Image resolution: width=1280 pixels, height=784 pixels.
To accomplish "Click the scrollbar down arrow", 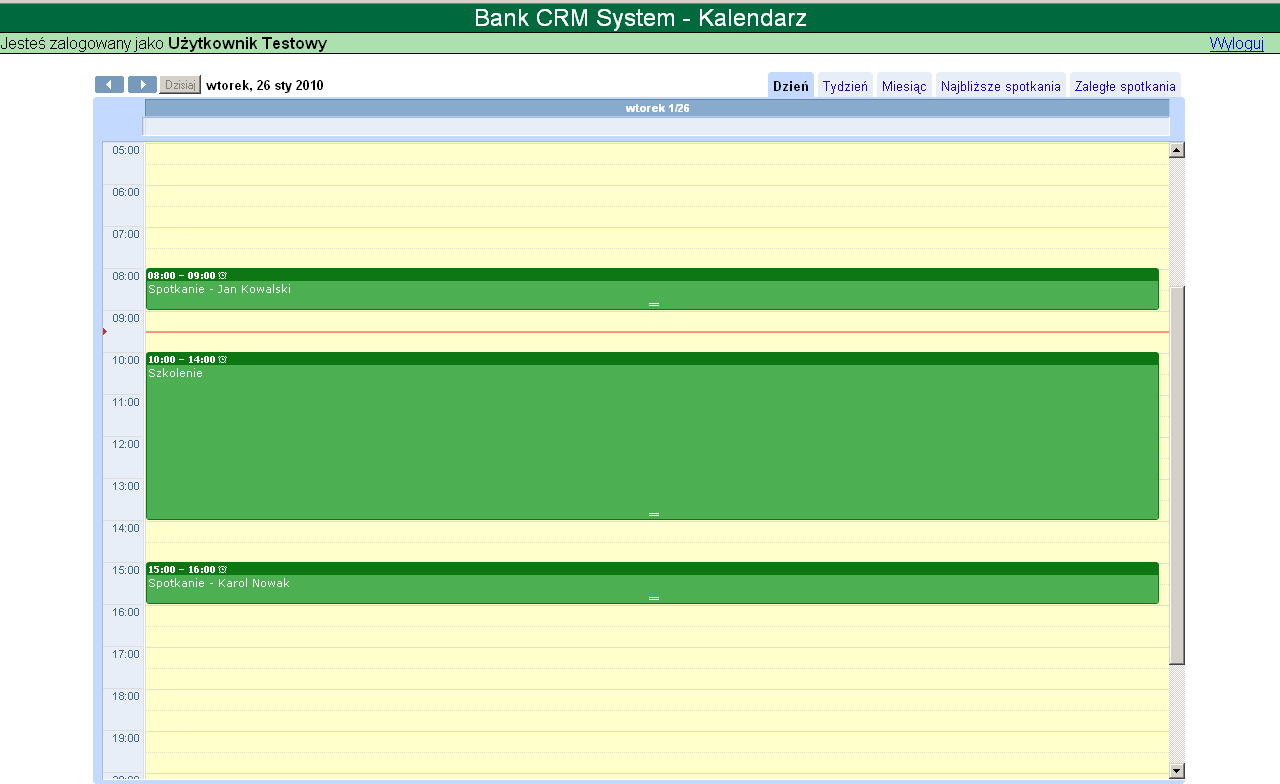I will pyautogui.click(x=1177, y=770).
